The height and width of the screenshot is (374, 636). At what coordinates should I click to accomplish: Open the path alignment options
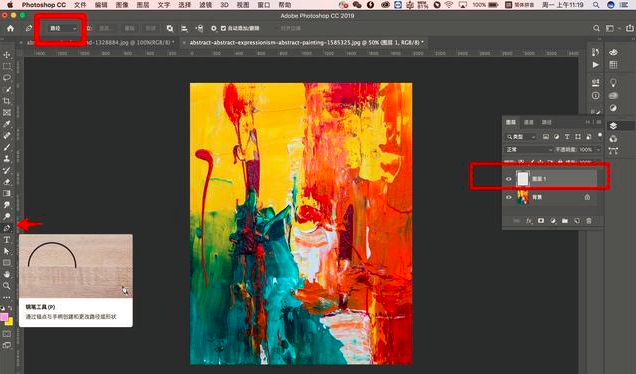[x=185, y=28]
